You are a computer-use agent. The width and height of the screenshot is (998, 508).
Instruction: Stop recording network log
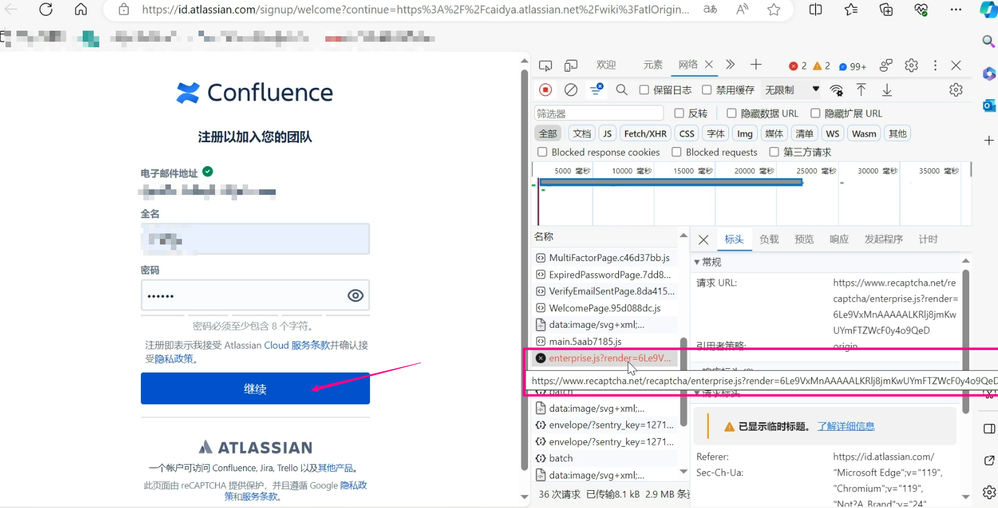coord(545,90)
